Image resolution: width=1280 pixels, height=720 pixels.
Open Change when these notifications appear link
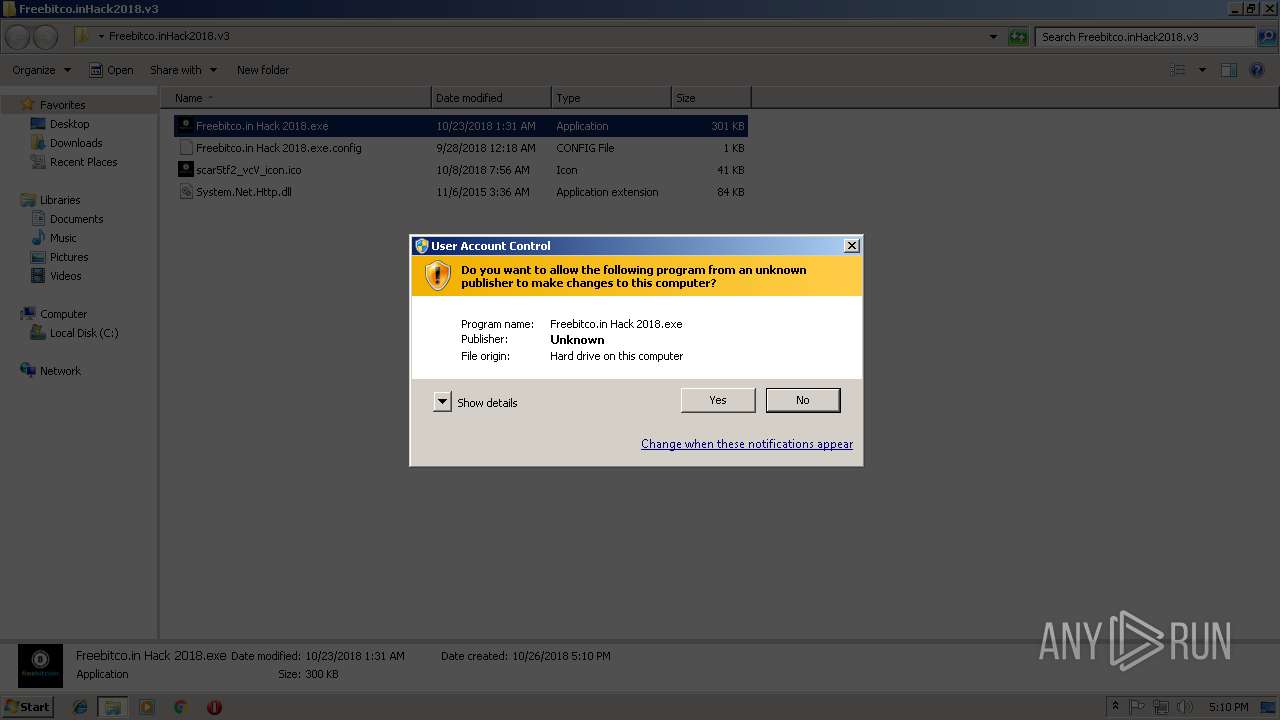point(747,444)
